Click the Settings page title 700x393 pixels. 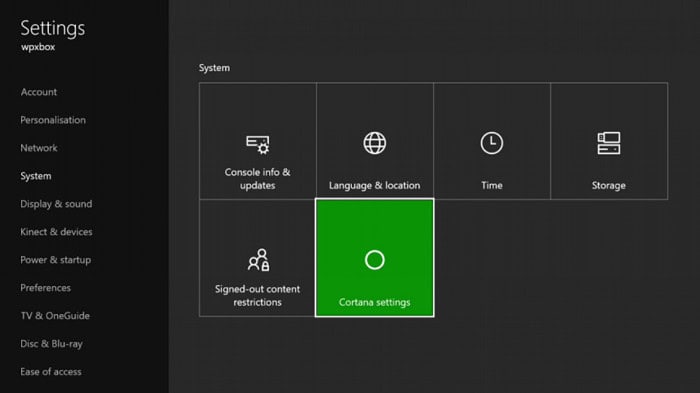coord(53,29)
